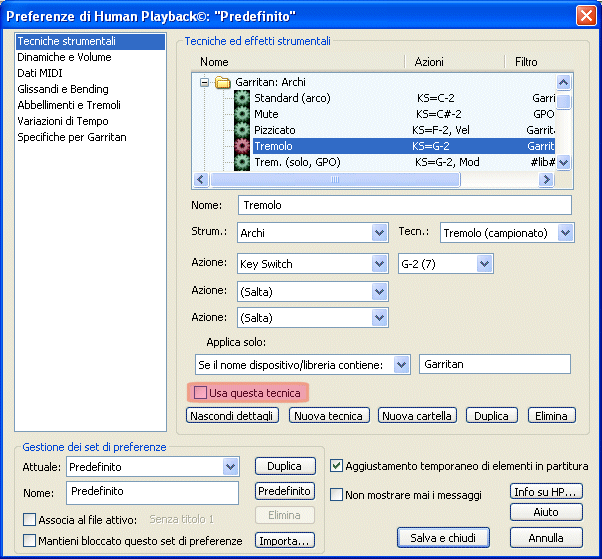Image resolution: width=602 pixels, height=559 pixels.
Task: Select Dinamiche e Volume category
Action: coord(64,58)
